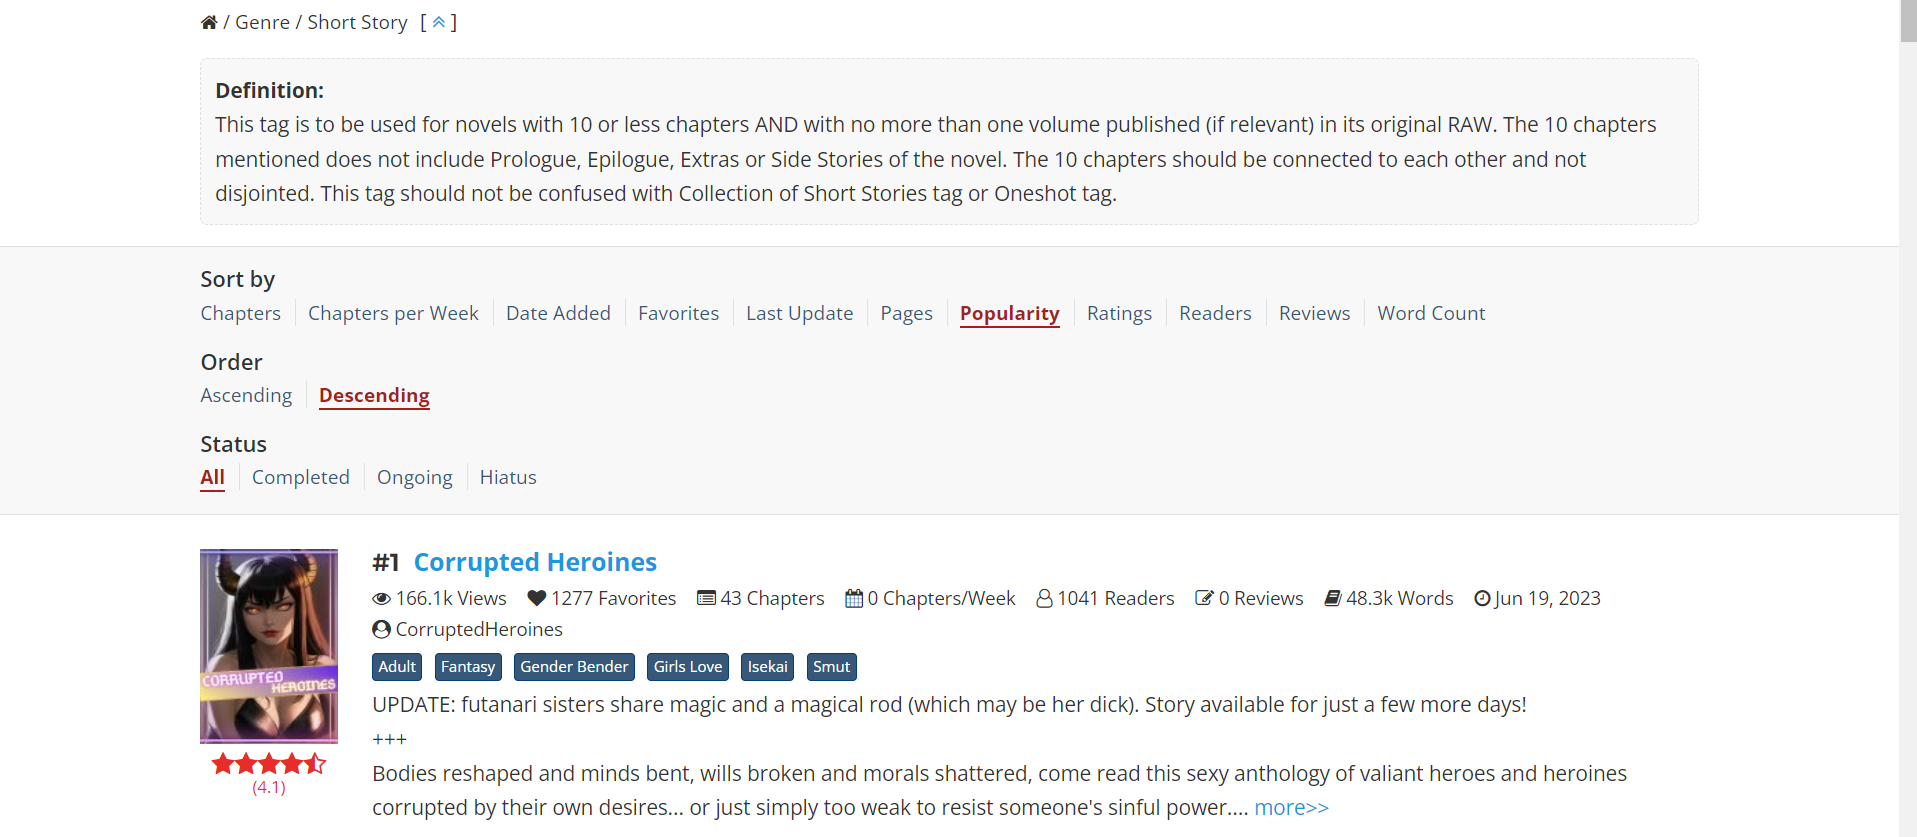Sort by Word Count

[x=1431, y=313]
